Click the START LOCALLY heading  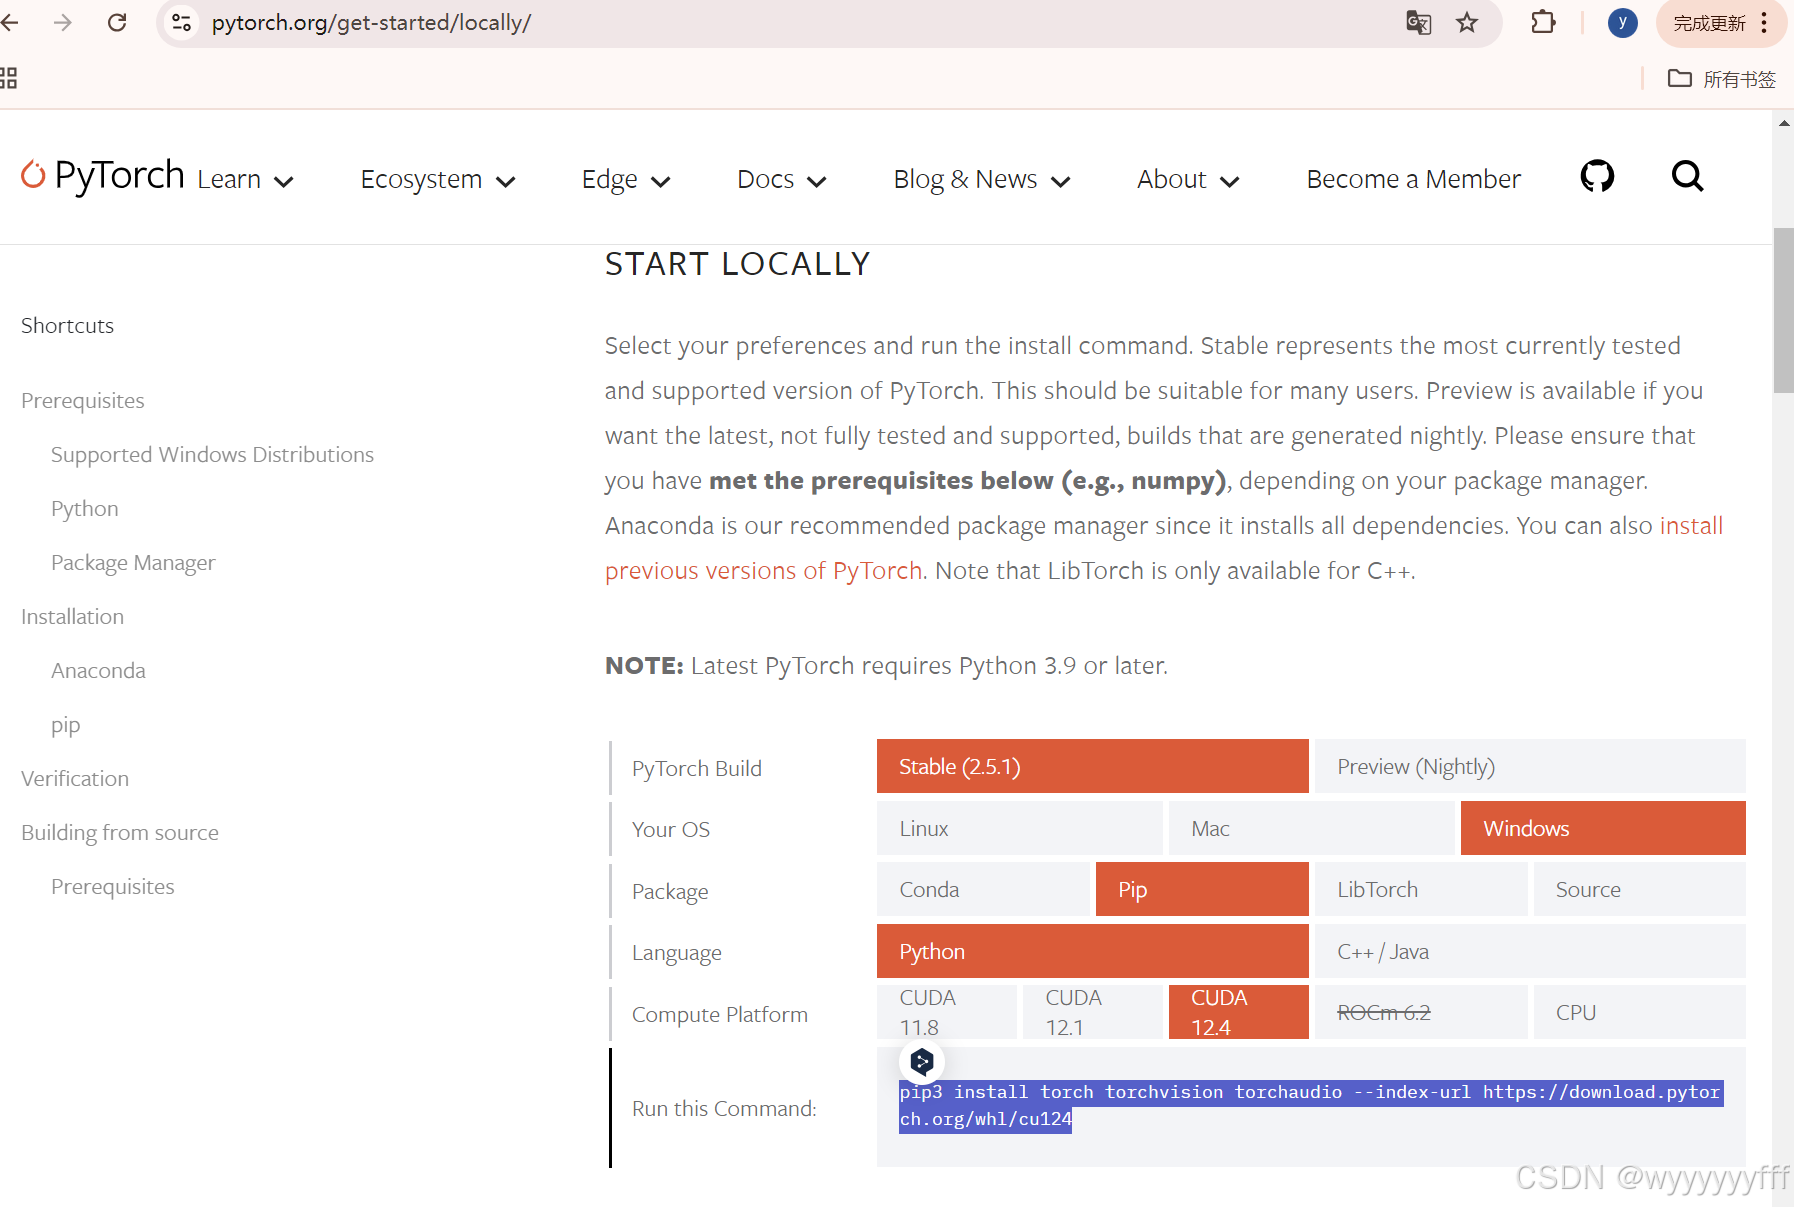738,264
